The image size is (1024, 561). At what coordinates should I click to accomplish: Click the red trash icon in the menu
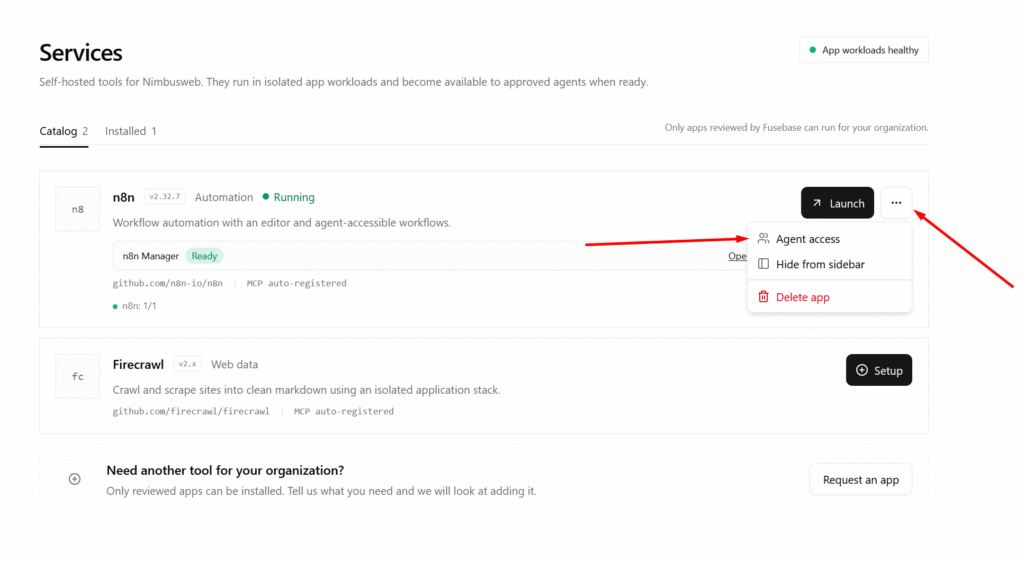763,297
